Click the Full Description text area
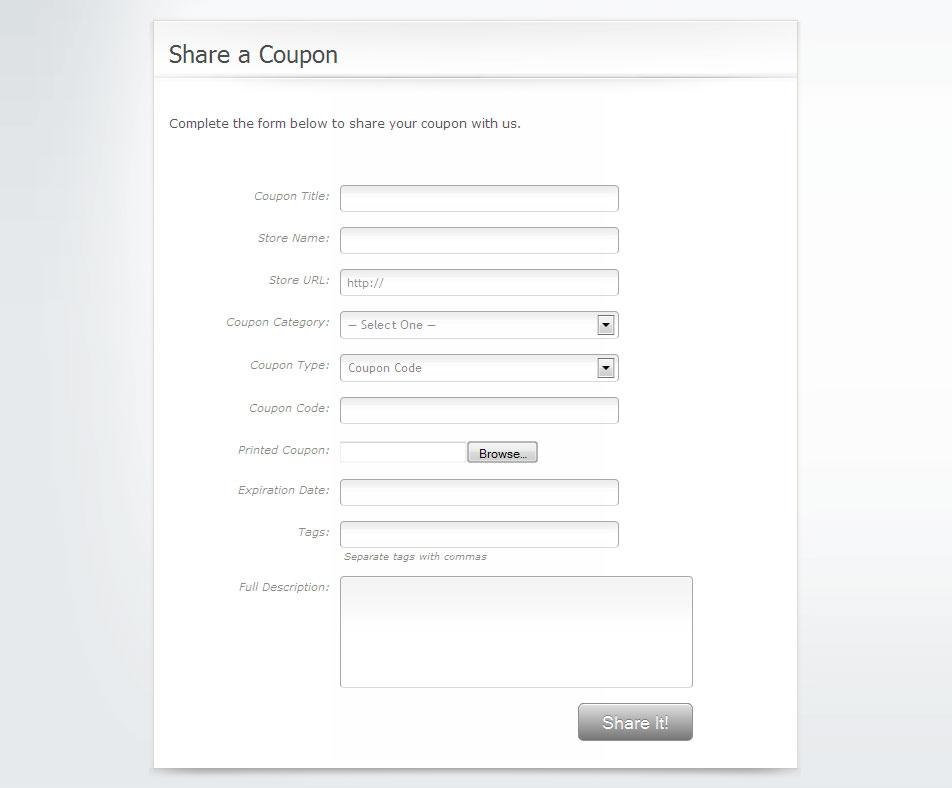 (516, 631)
